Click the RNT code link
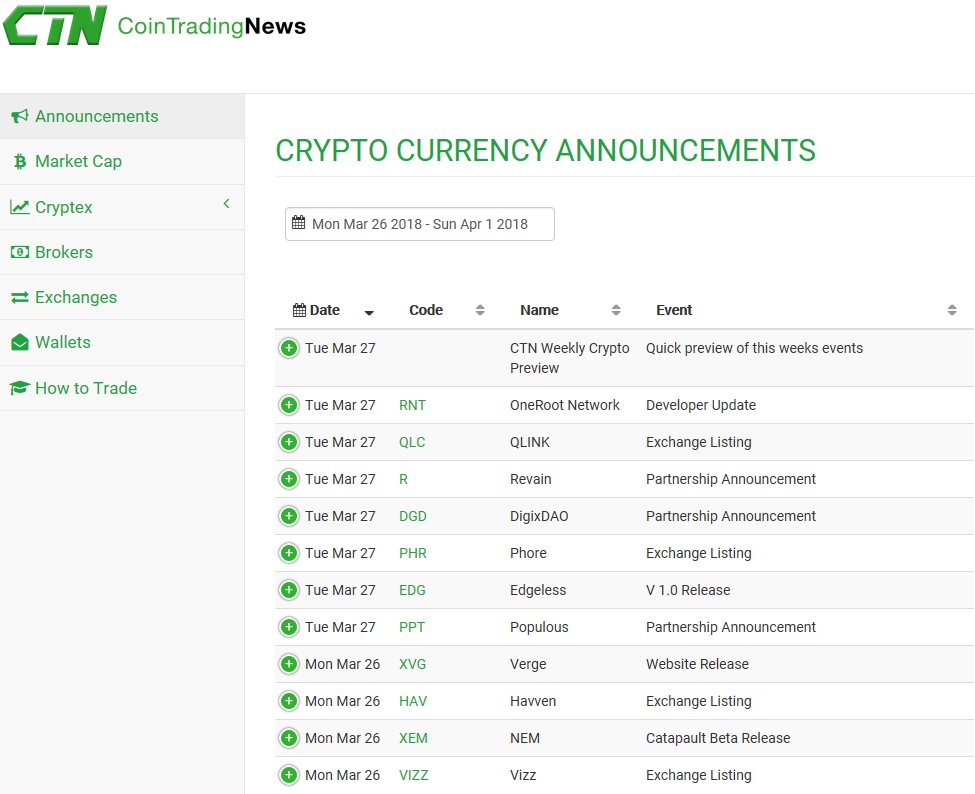This screenshot has width=975, height=794. coord(412,405)
